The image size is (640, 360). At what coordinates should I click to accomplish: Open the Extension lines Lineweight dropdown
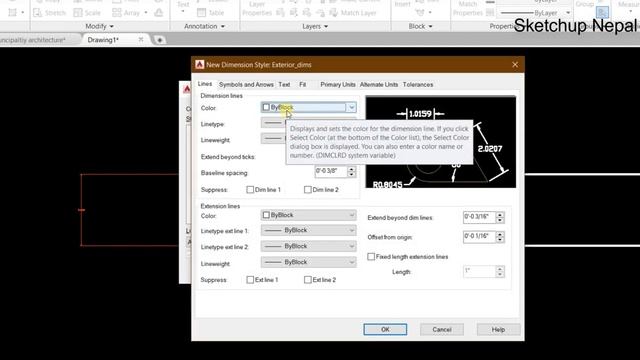(309, 262)
